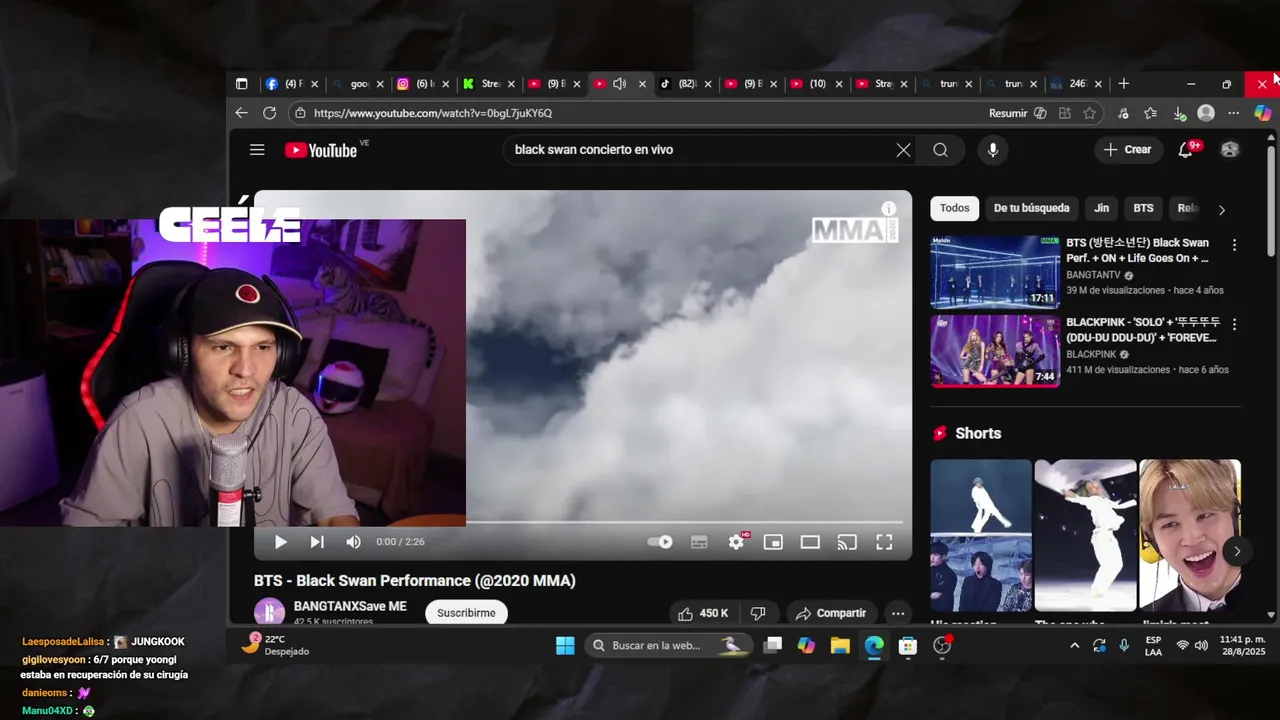Select the De tu búsqueda chip
Screen dimensions: 1280x720
(x=1031, y=208)
